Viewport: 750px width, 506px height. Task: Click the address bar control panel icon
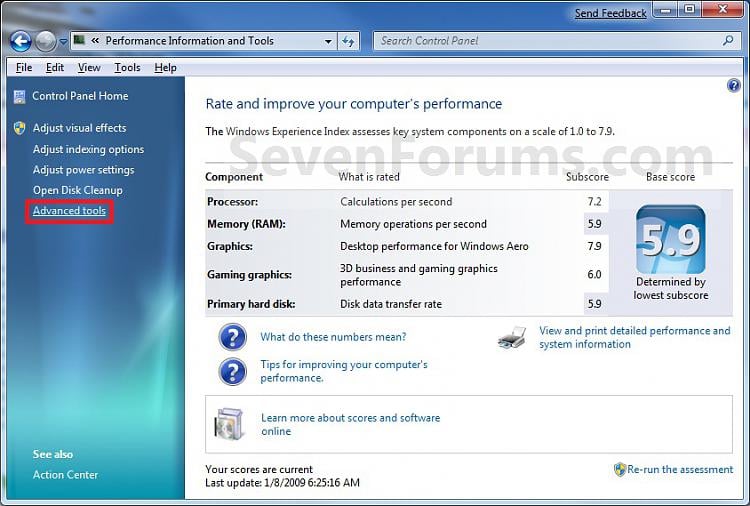[79, 40]
